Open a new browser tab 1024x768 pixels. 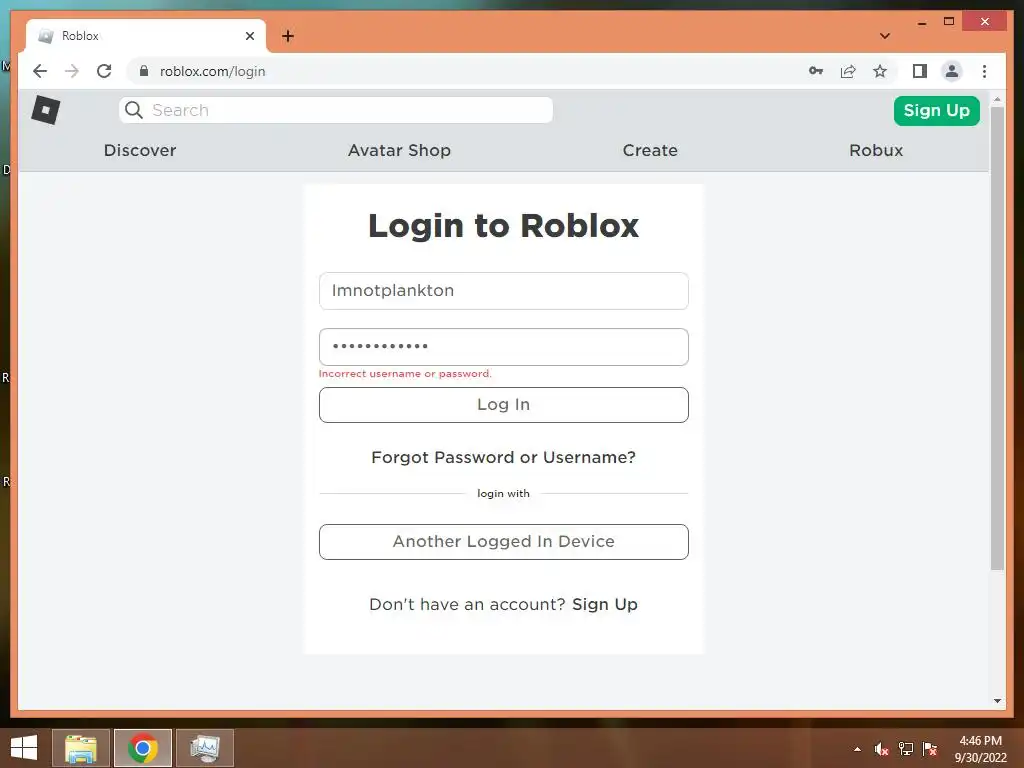(288, 36)
